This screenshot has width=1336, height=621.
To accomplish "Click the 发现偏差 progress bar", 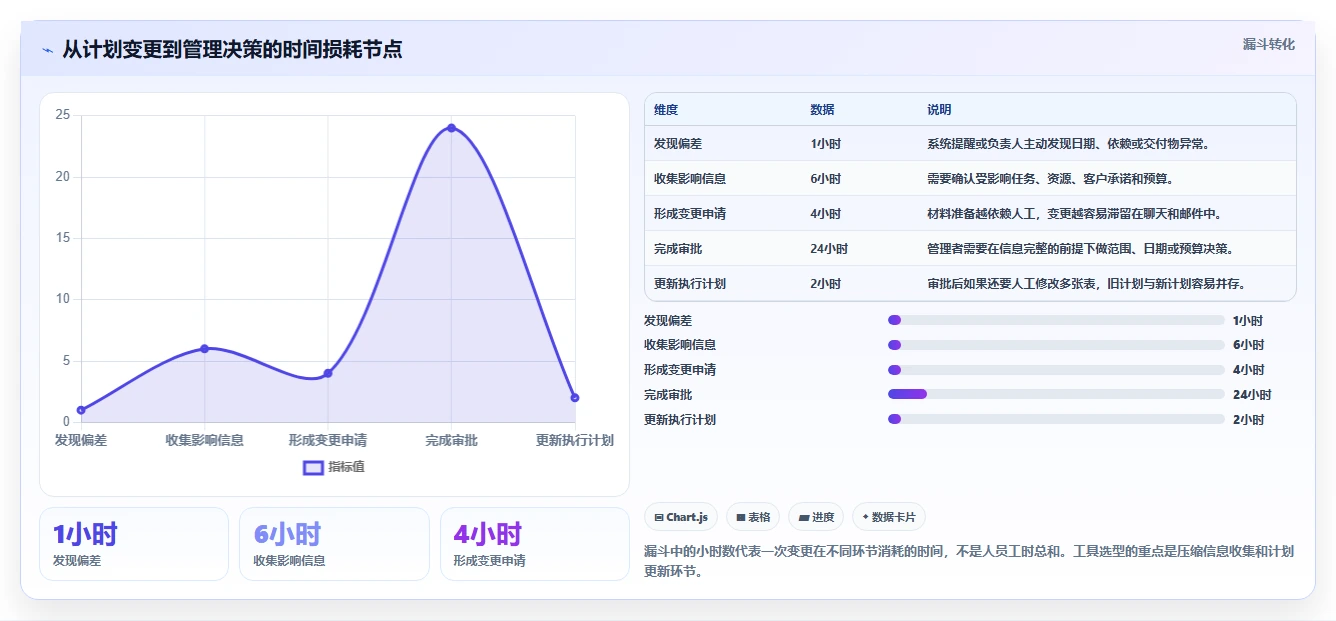I will pos(1056,320).
